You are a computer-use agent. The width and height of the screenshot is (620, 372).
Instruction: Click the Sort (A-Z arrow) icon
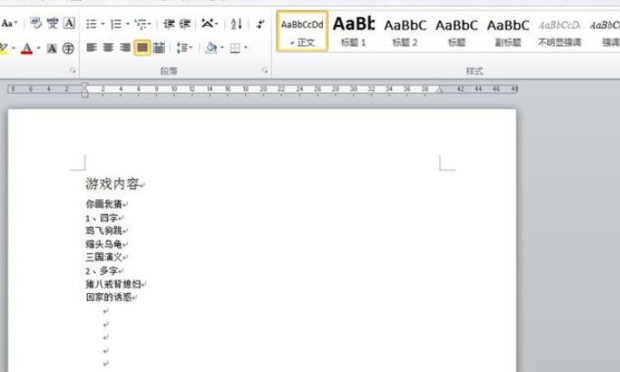(236, 24)
